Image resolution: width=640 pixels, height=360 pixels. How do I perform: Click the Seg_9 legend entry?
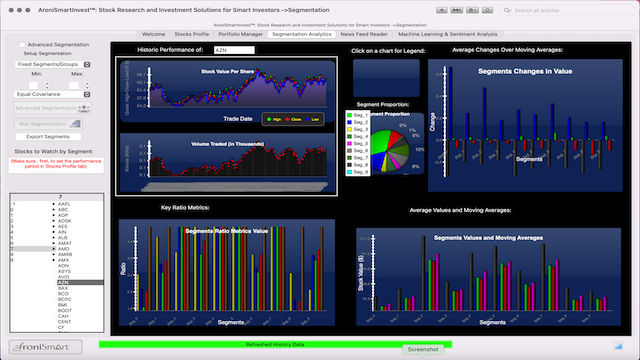[358, 172]
